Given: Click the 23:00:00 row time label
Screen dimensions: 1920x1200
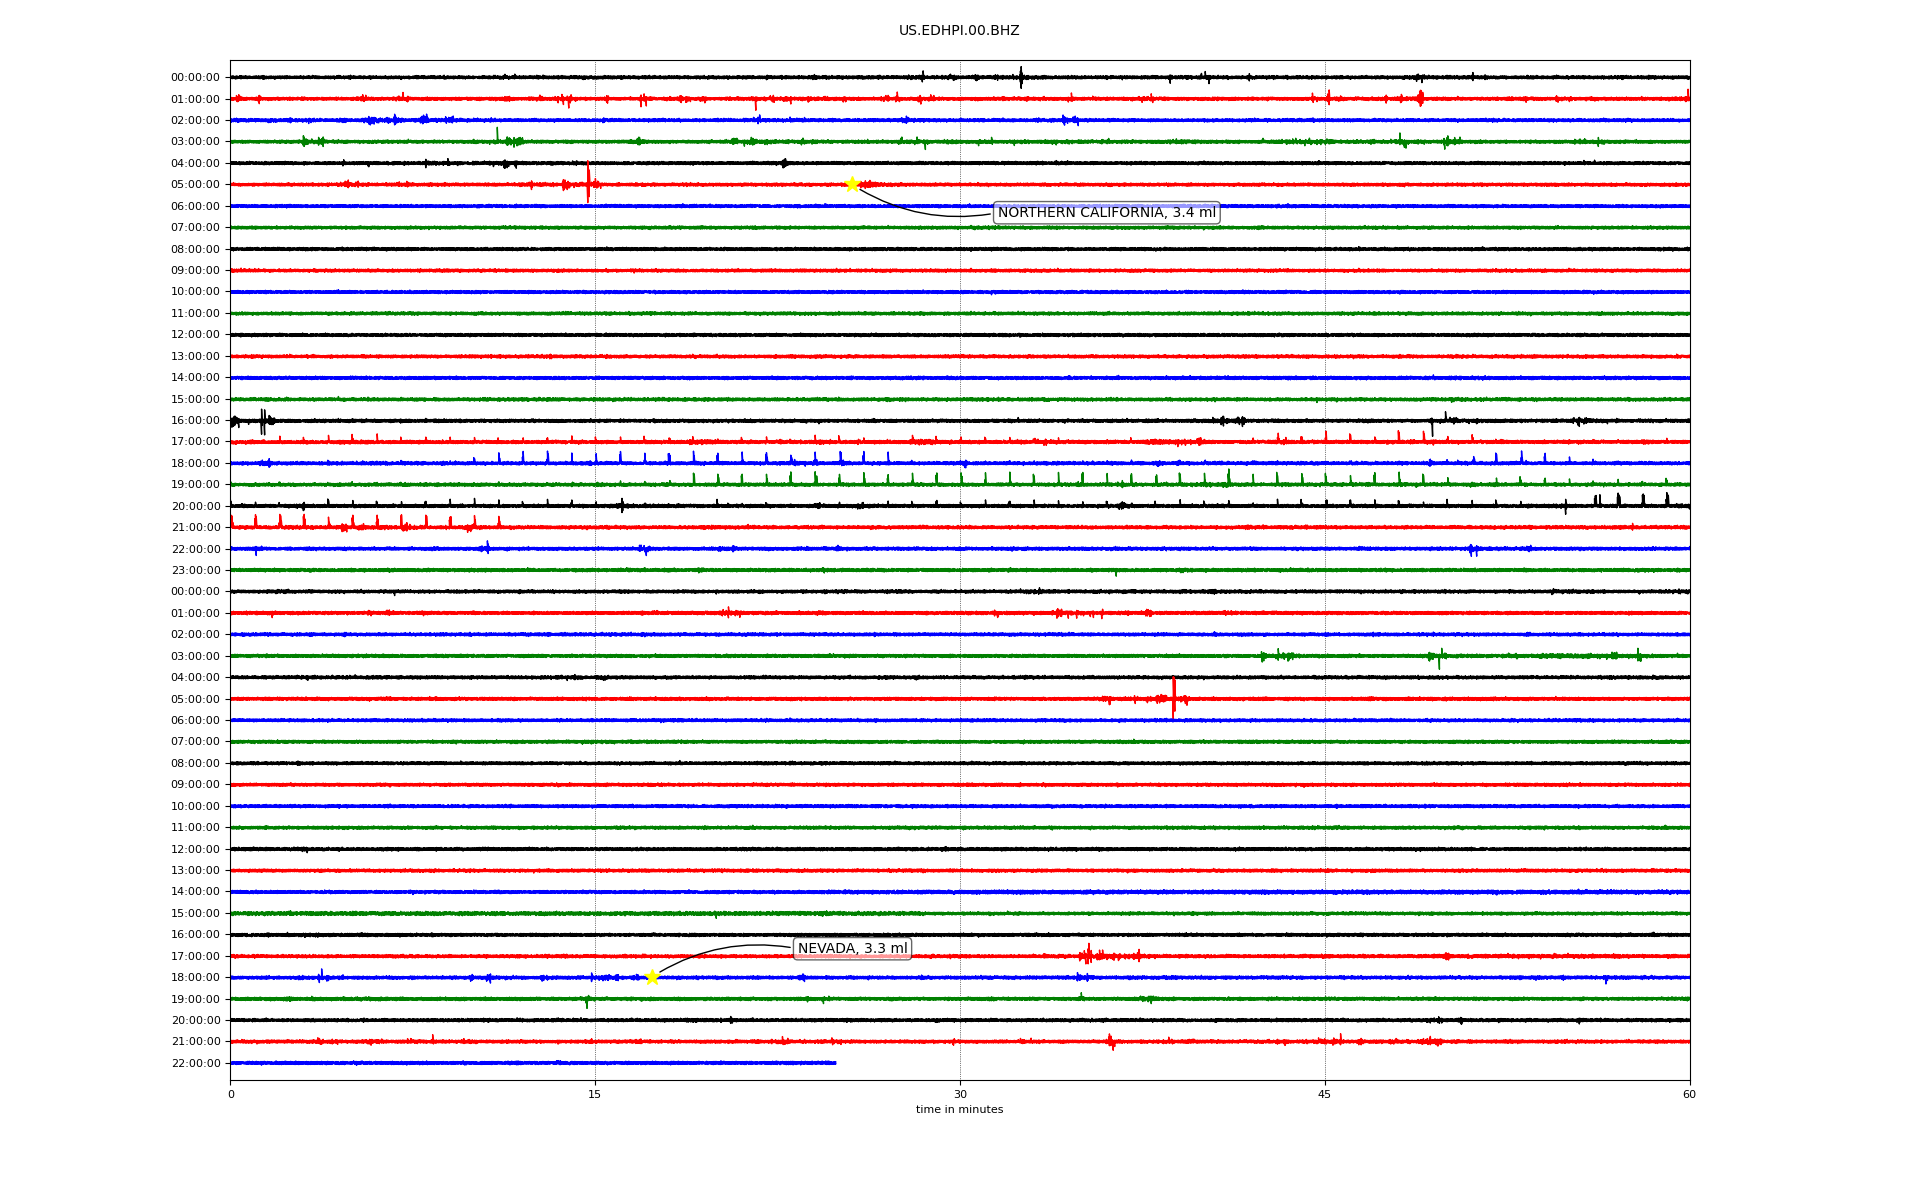Looking at the screenshot, I should (x=195, y=570).
